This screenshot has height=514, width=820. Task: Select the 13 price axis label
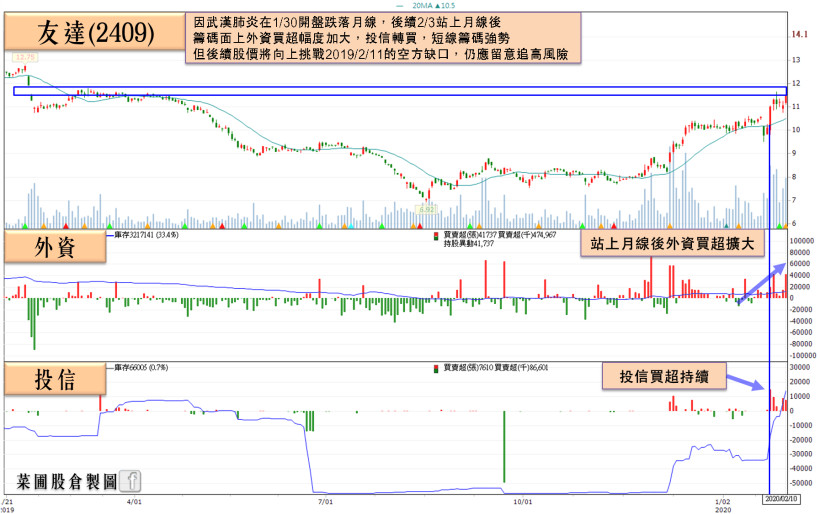[x=796, y=60]
